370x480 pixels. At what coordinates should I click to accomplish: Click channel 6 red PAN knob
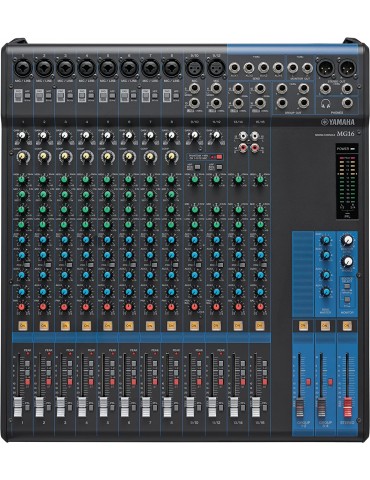coord(128,307)
